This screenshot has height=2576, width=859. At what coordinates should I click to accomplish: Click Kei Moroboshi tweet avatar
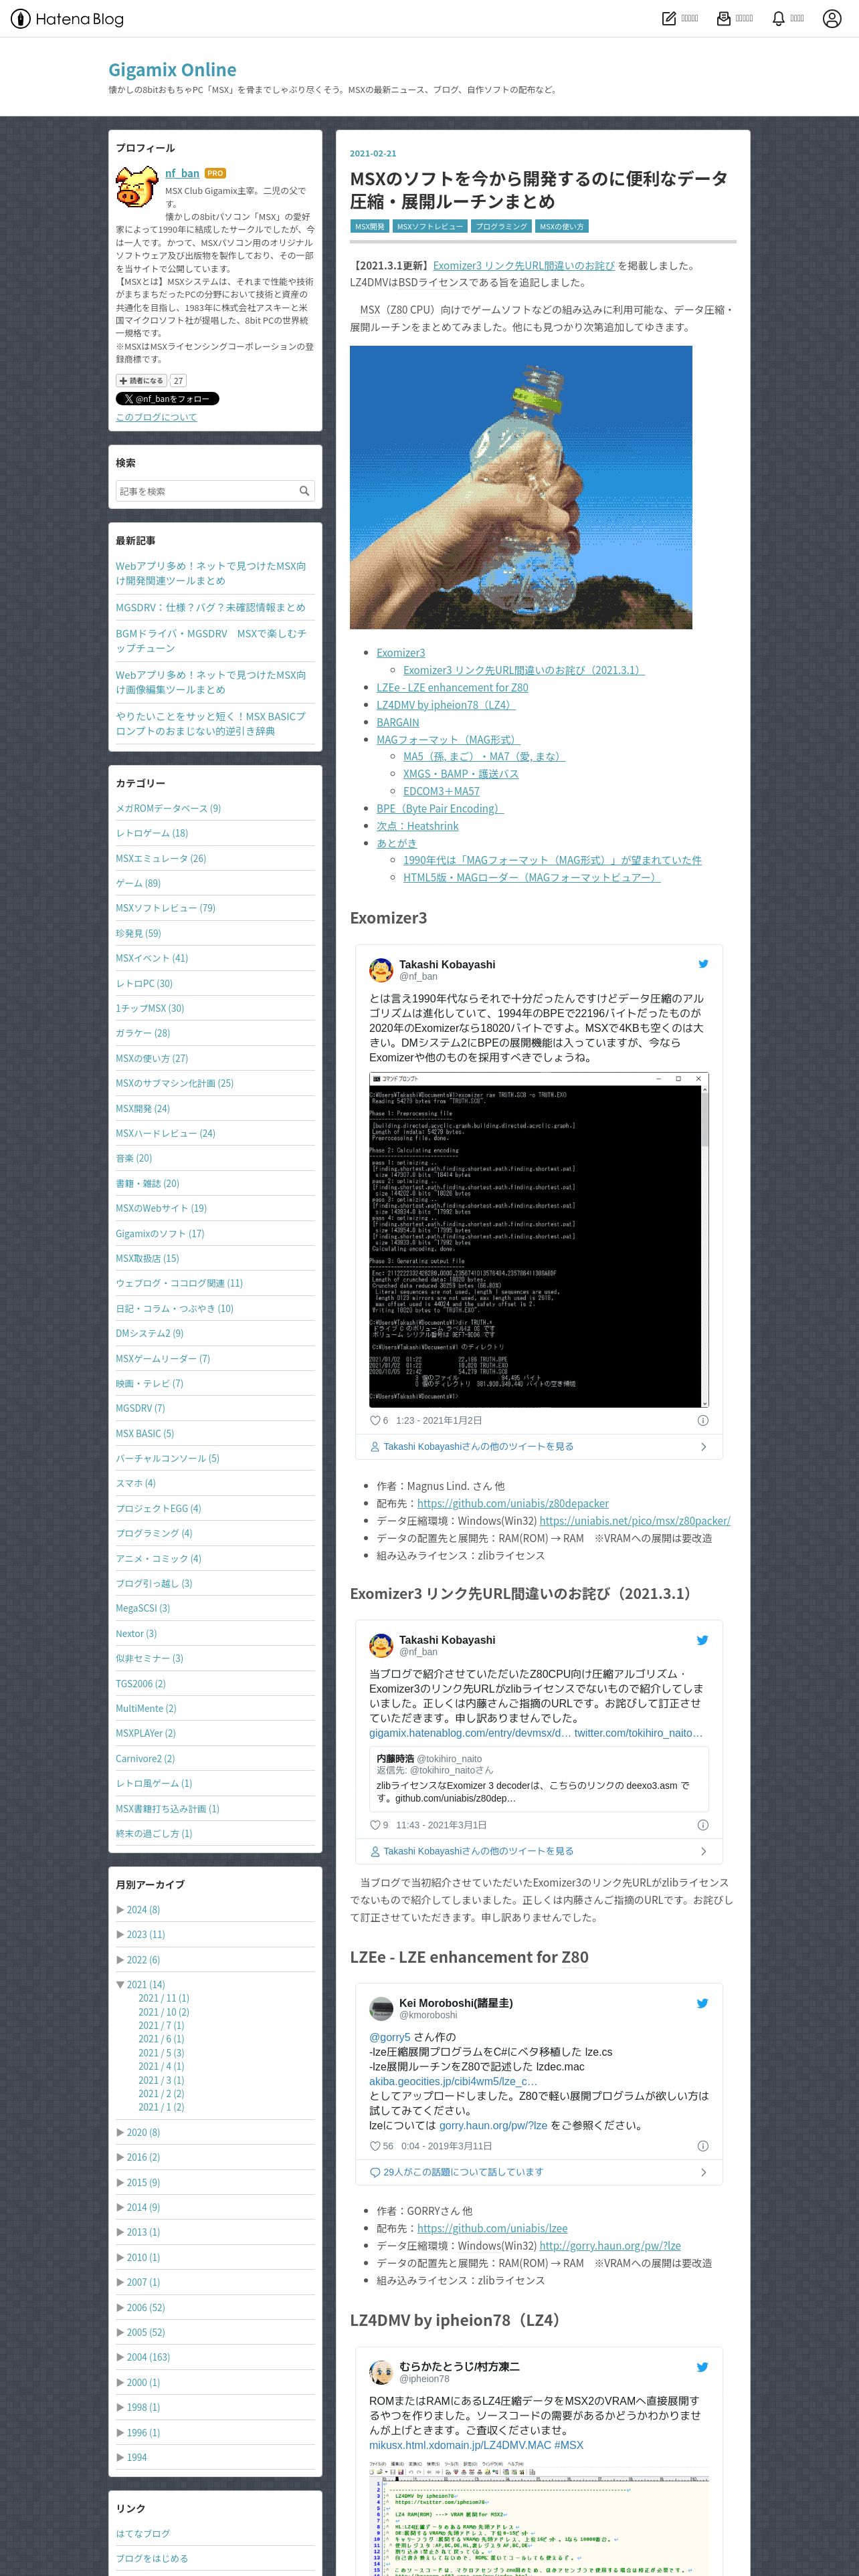pos(381,2009)
